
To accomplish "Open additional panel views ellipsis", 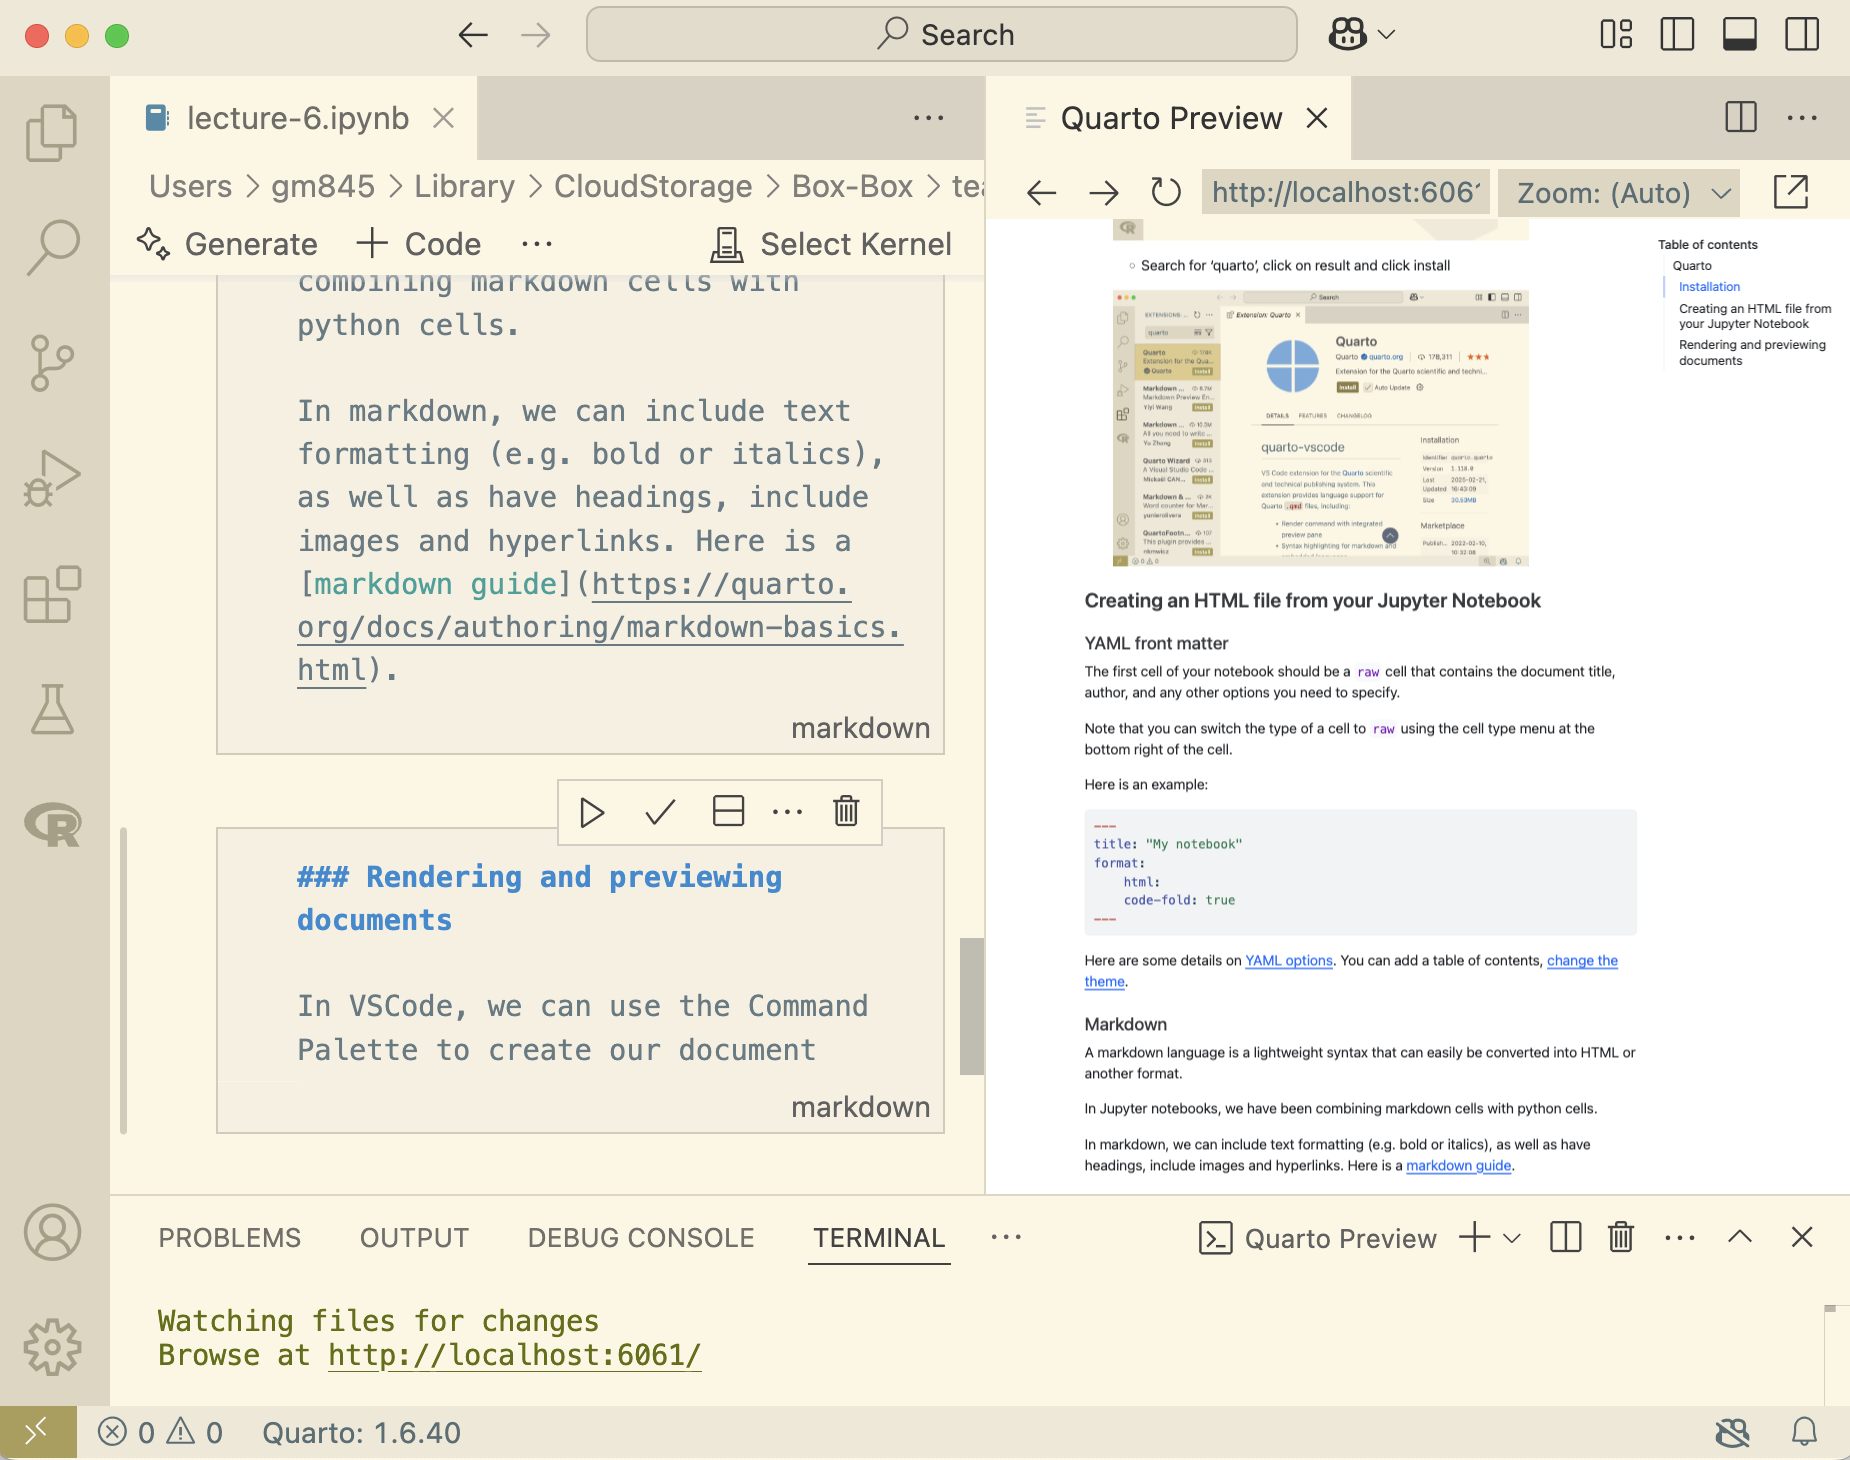I will click(1006, 1238).
